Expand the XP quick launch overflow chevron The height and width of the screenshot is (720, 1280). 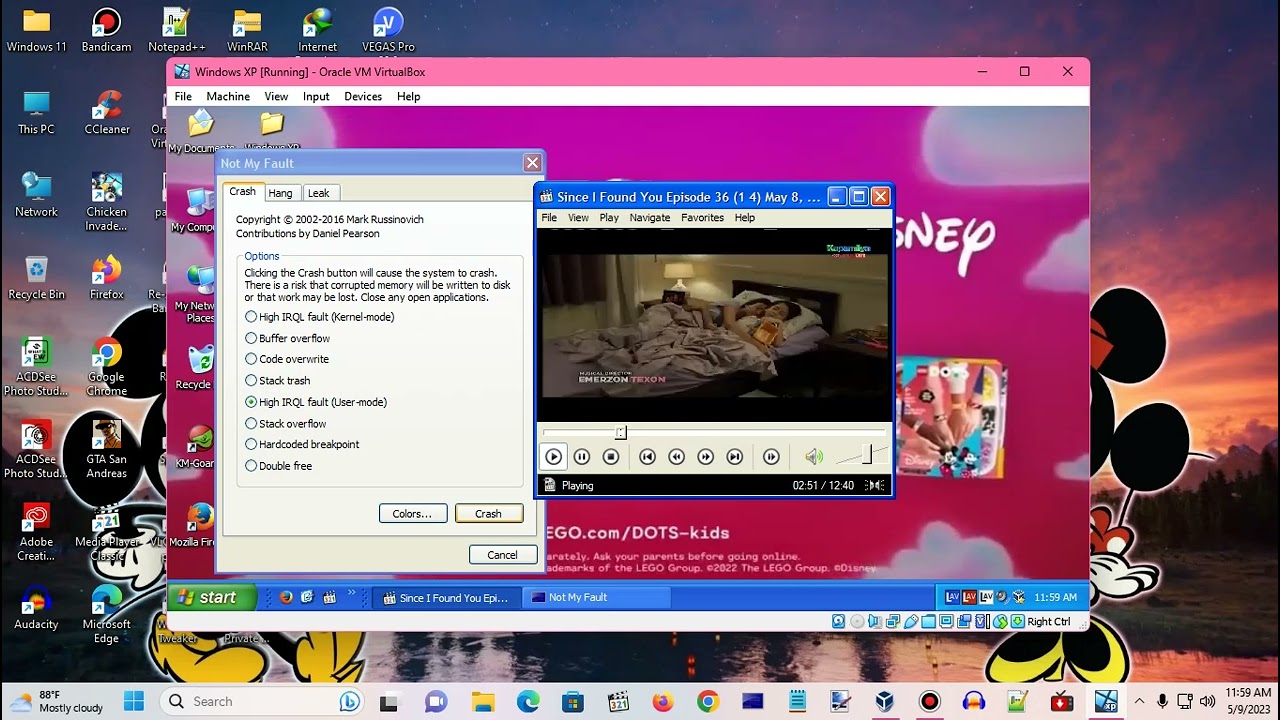point(351,594)
